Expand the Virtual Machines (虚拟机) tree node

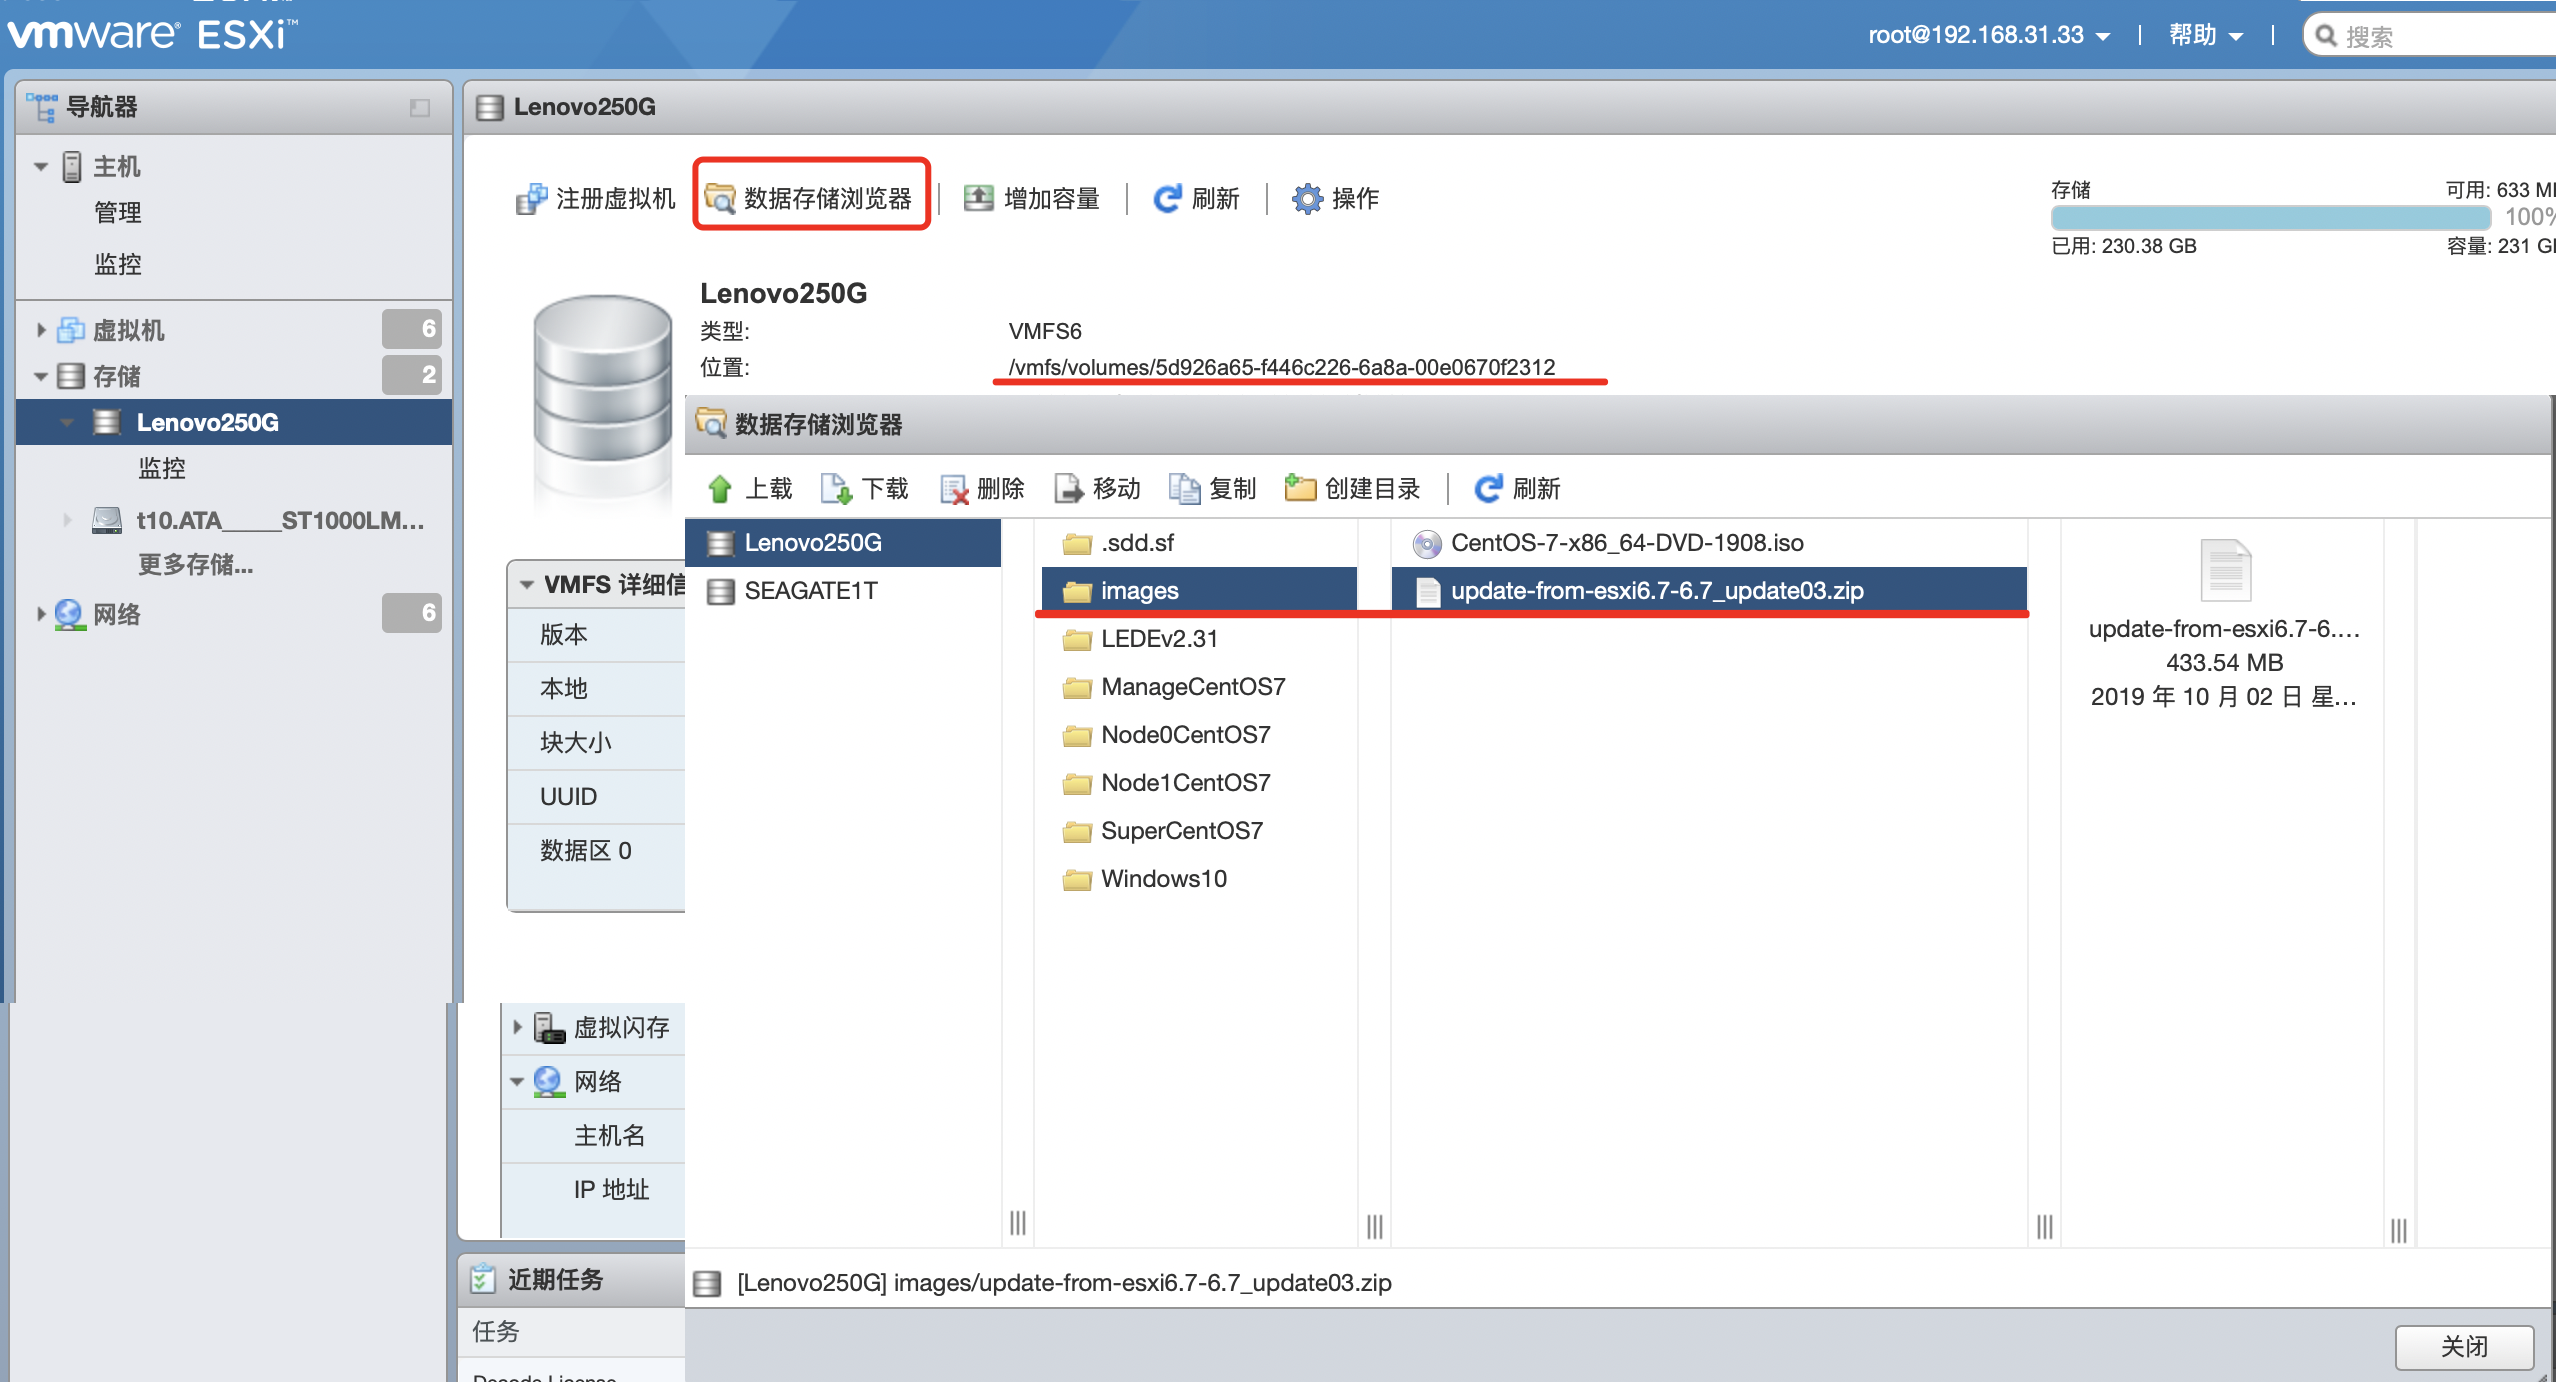click(41, 329)
